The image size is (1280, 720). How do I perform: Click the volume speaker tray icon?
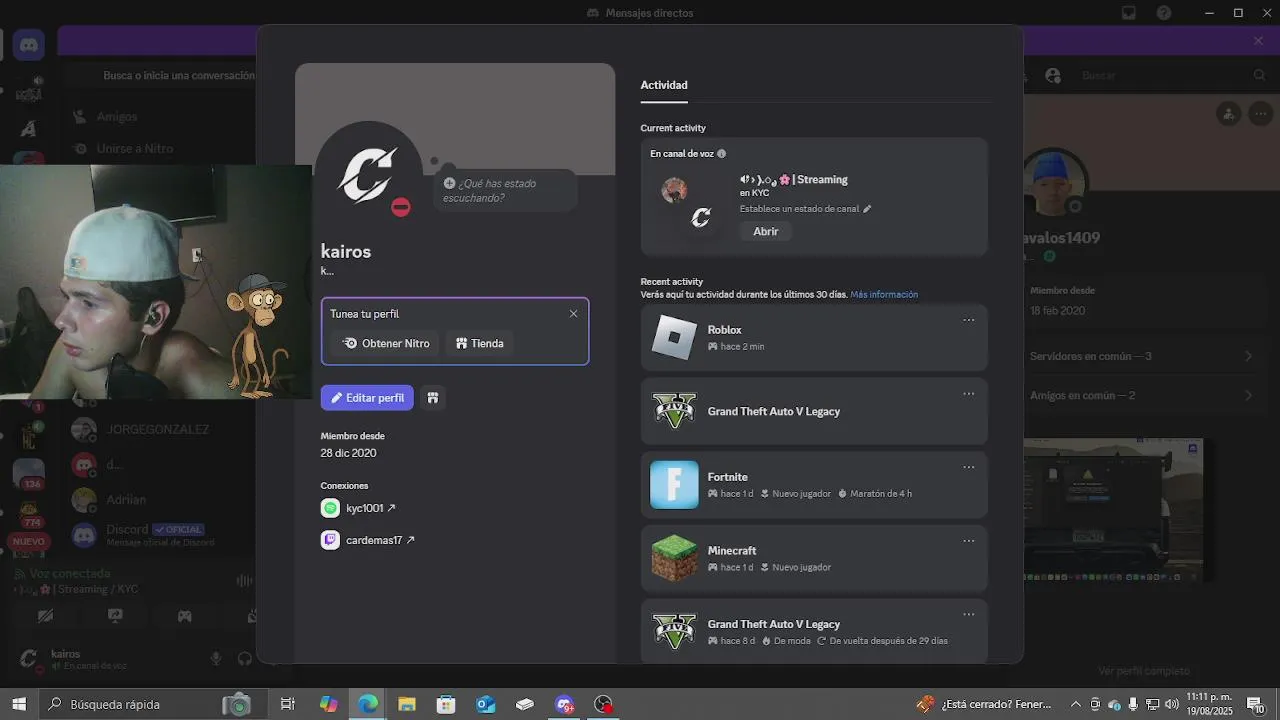coord(1172,704)
